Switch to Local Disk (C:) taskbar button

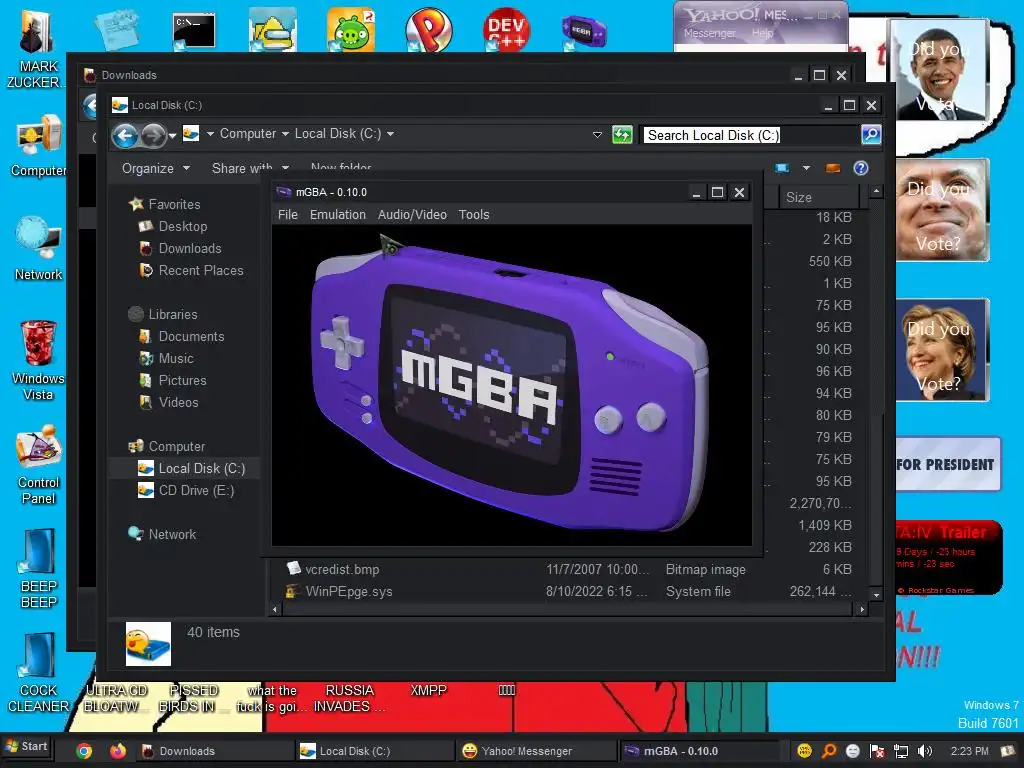(x=374, y=751)
